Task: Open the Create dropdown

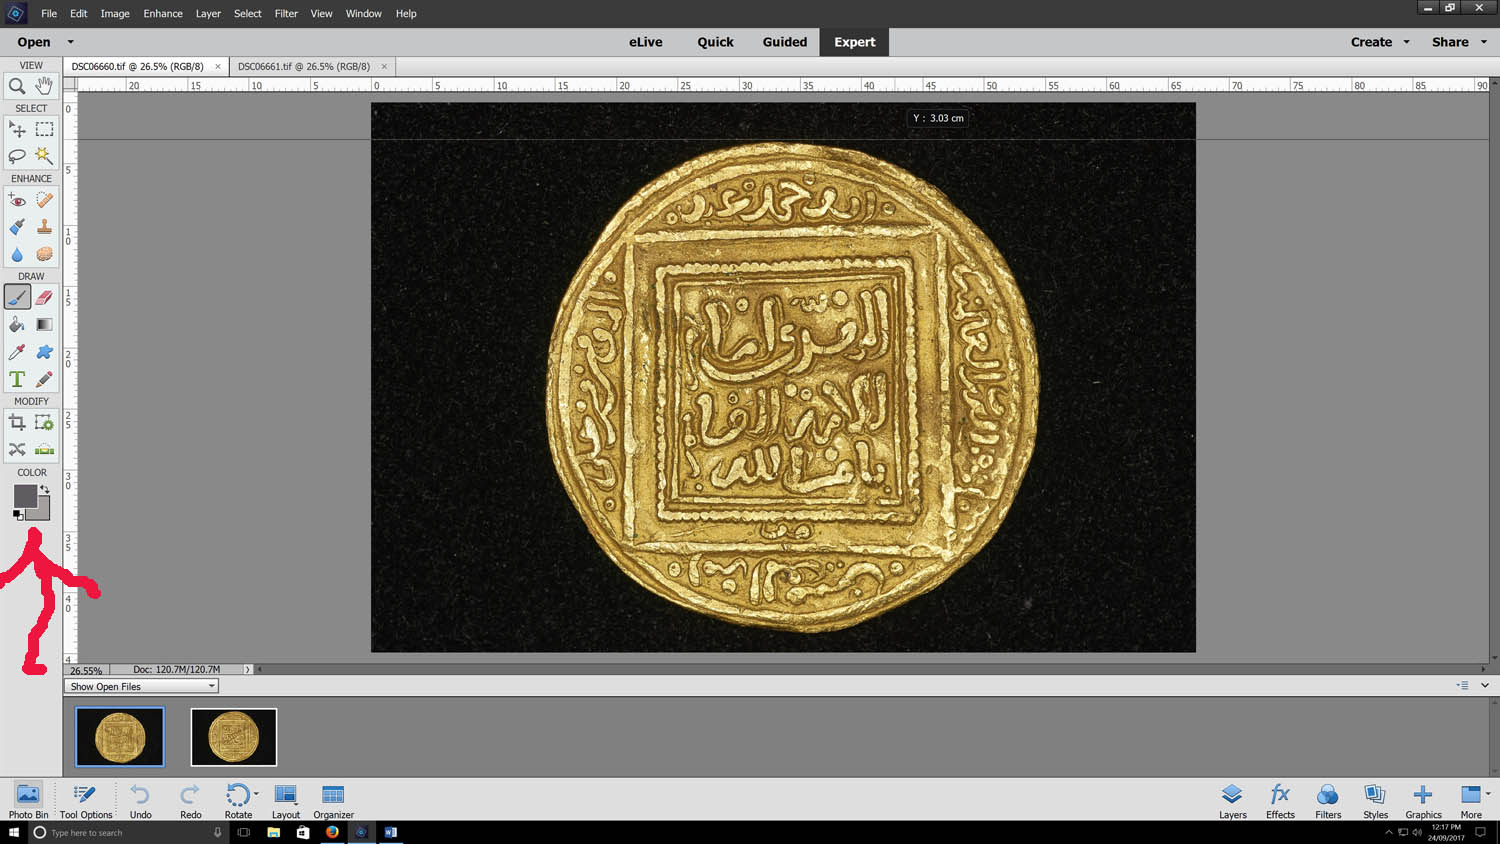Action: click(x=1380, y=42)
